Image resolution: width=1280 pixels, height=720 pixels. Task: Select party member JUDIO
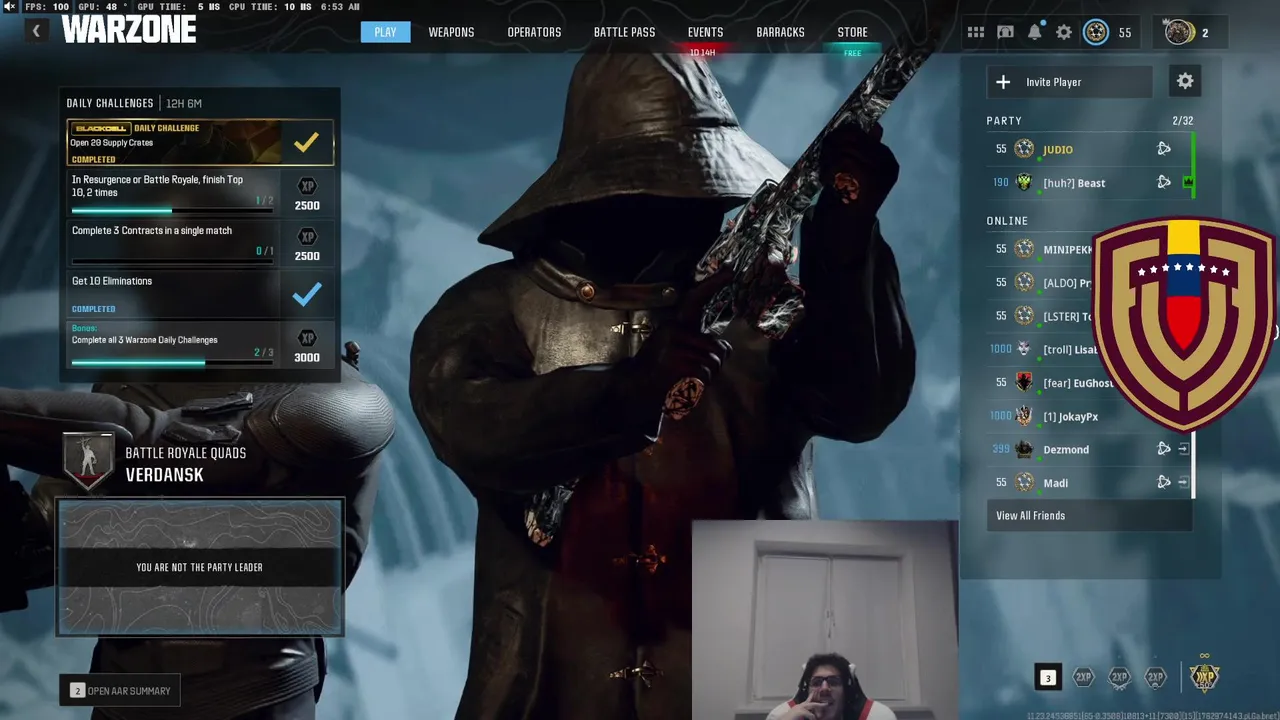1090,149
